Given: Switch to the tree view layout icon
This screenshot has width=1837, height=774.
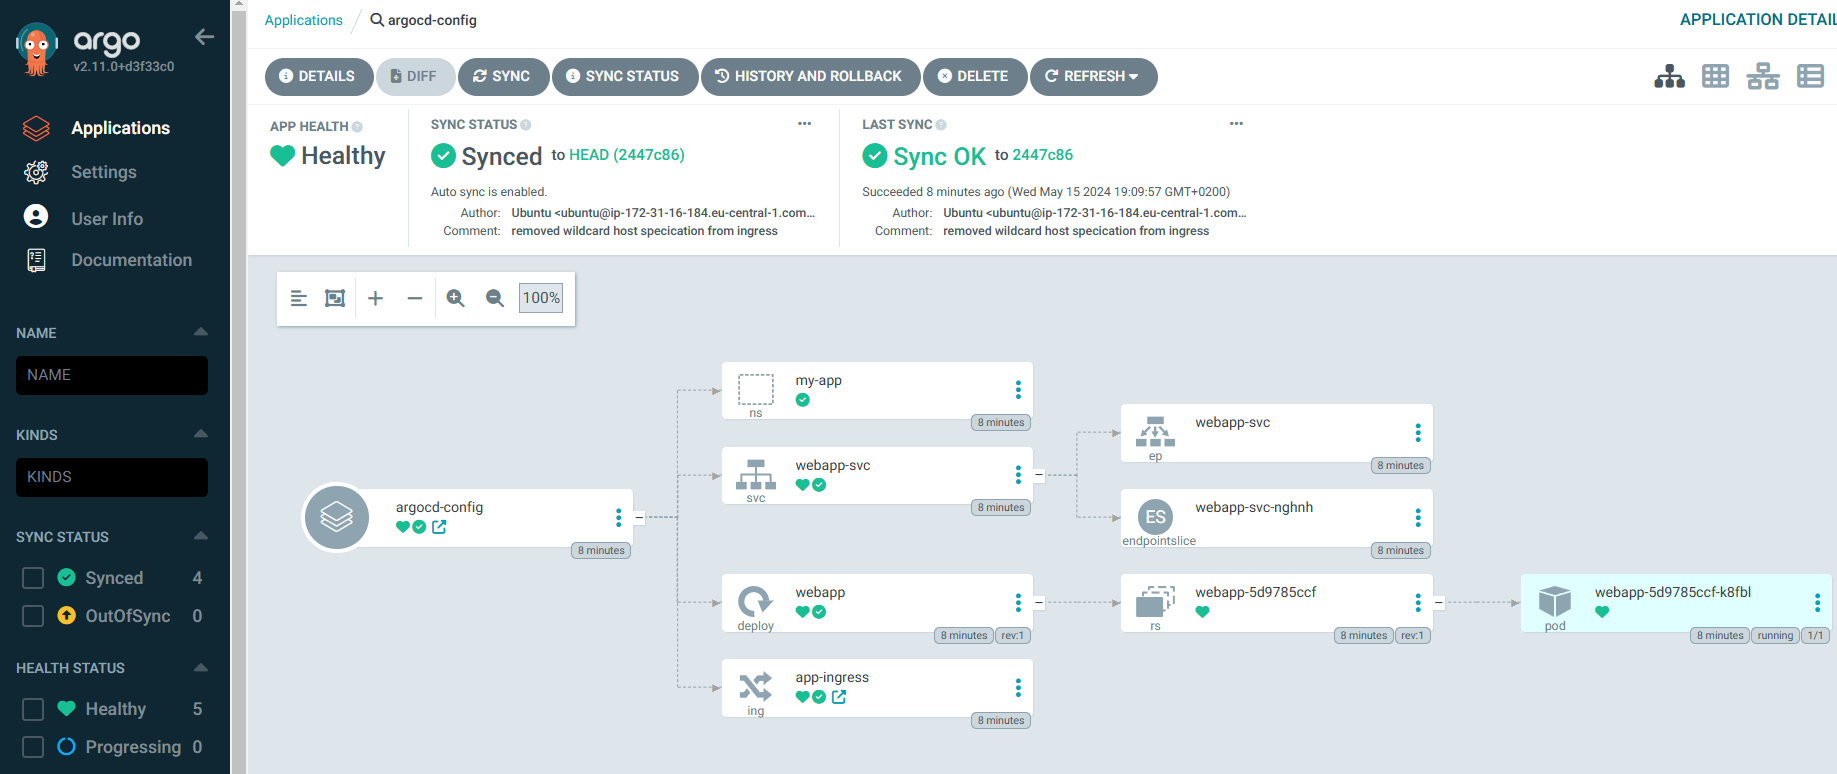Looking at the screenshot, I should tap(1669, 77).
